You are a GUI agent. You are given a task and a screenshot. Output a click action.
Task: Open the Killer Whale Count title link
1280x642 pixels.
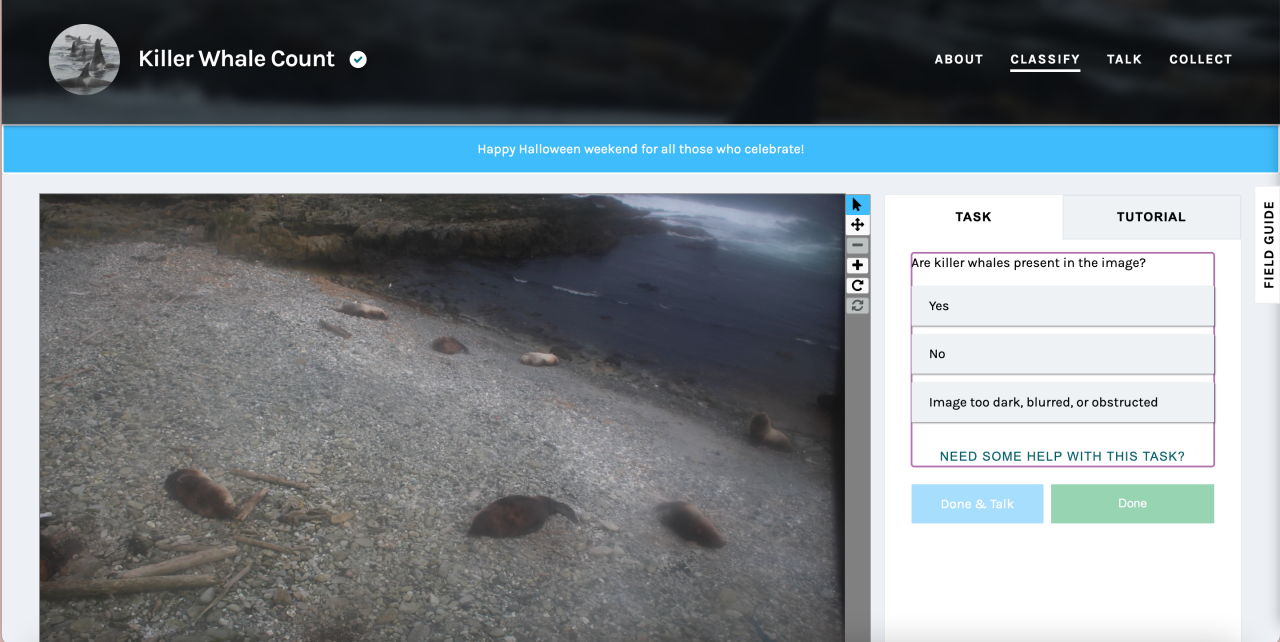click(237, 59)
